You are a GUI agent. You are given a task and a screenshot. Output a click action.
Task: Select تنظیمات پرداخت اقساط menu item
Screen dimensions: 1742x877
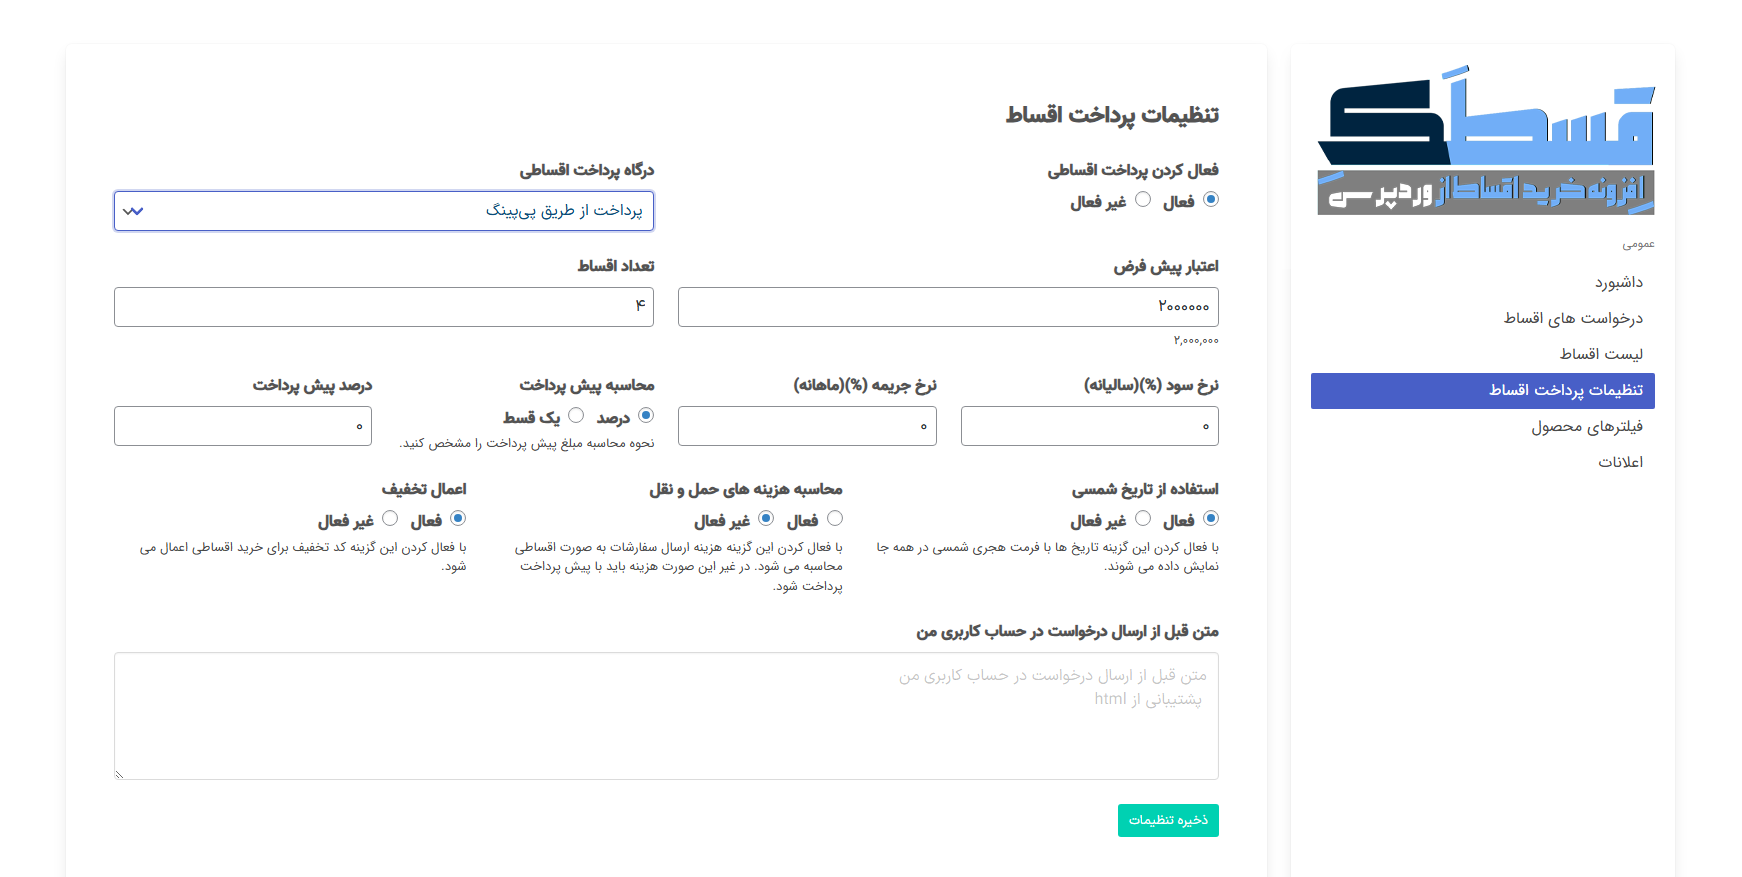coord(1565,390)
